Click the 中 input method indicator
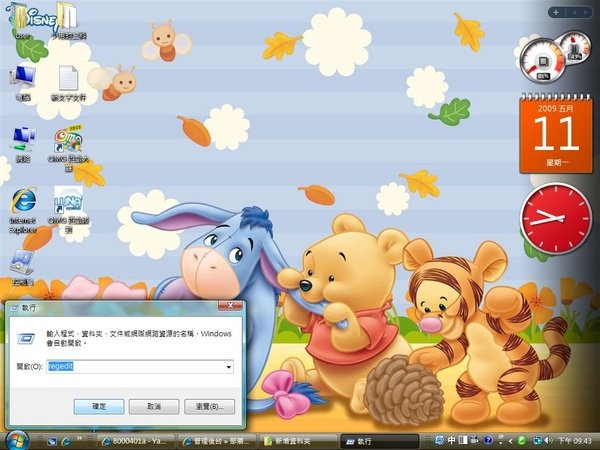This screenshot has height=450, width=600. [452, 440]
